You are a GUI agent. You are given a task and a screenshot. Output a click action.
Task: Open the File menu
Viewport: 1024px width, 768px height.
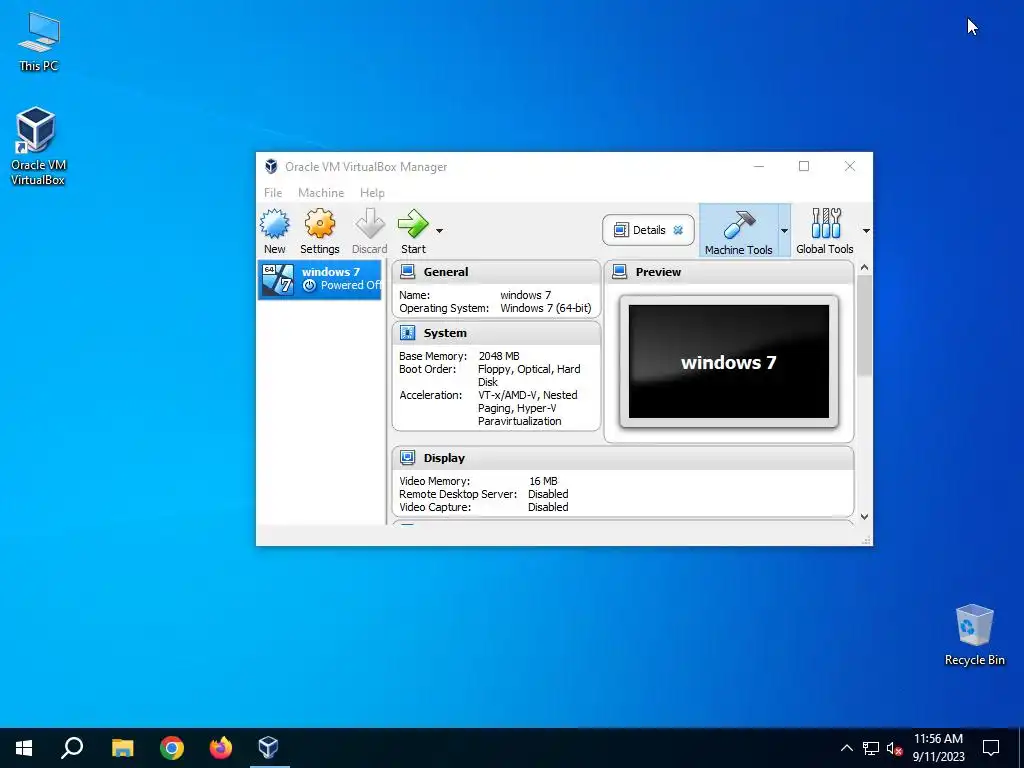pos(273,193)
